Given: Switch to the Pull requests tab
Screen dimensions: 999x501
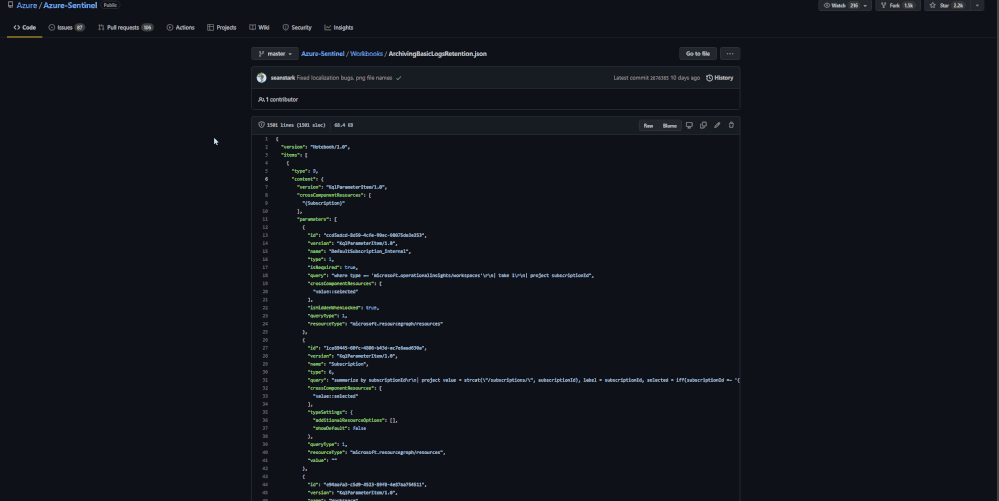Looking at the screenshot, I should click(126, 27).
